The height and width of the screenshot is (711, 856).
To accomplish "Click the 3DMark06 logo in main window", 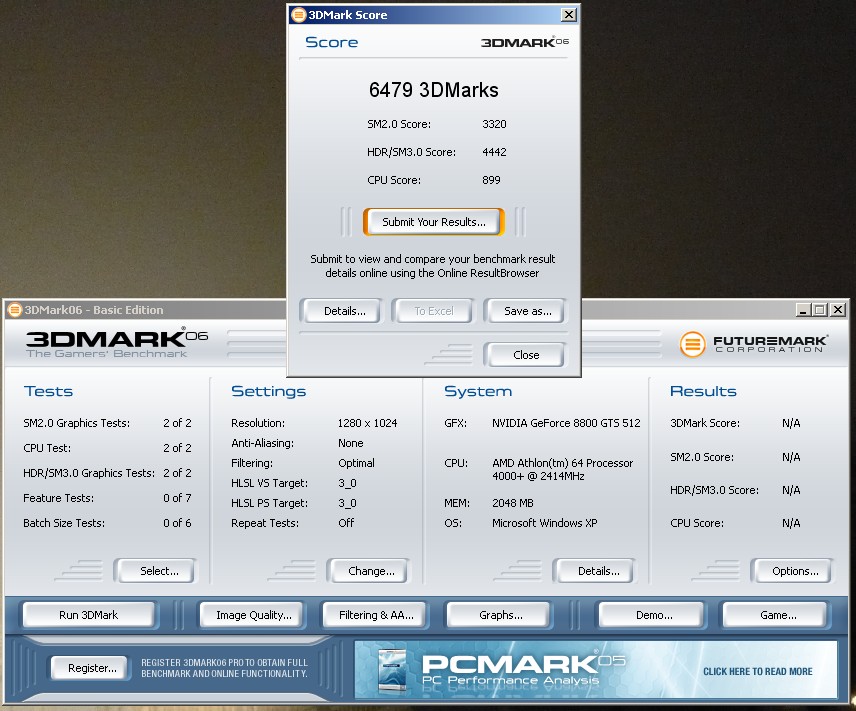I will (117, 342).
